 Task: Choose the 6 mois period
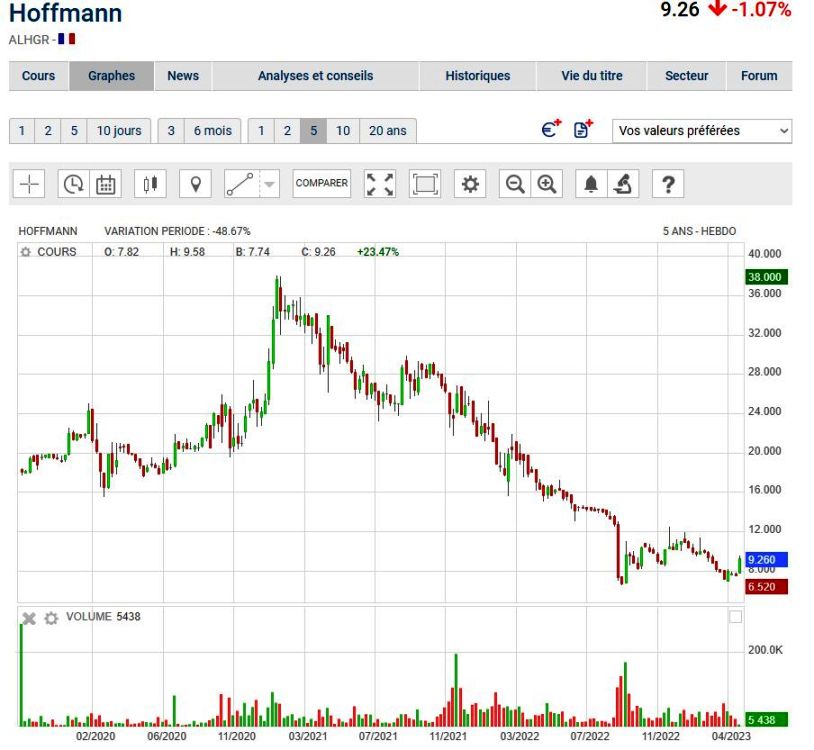click(x=213, y=131)
